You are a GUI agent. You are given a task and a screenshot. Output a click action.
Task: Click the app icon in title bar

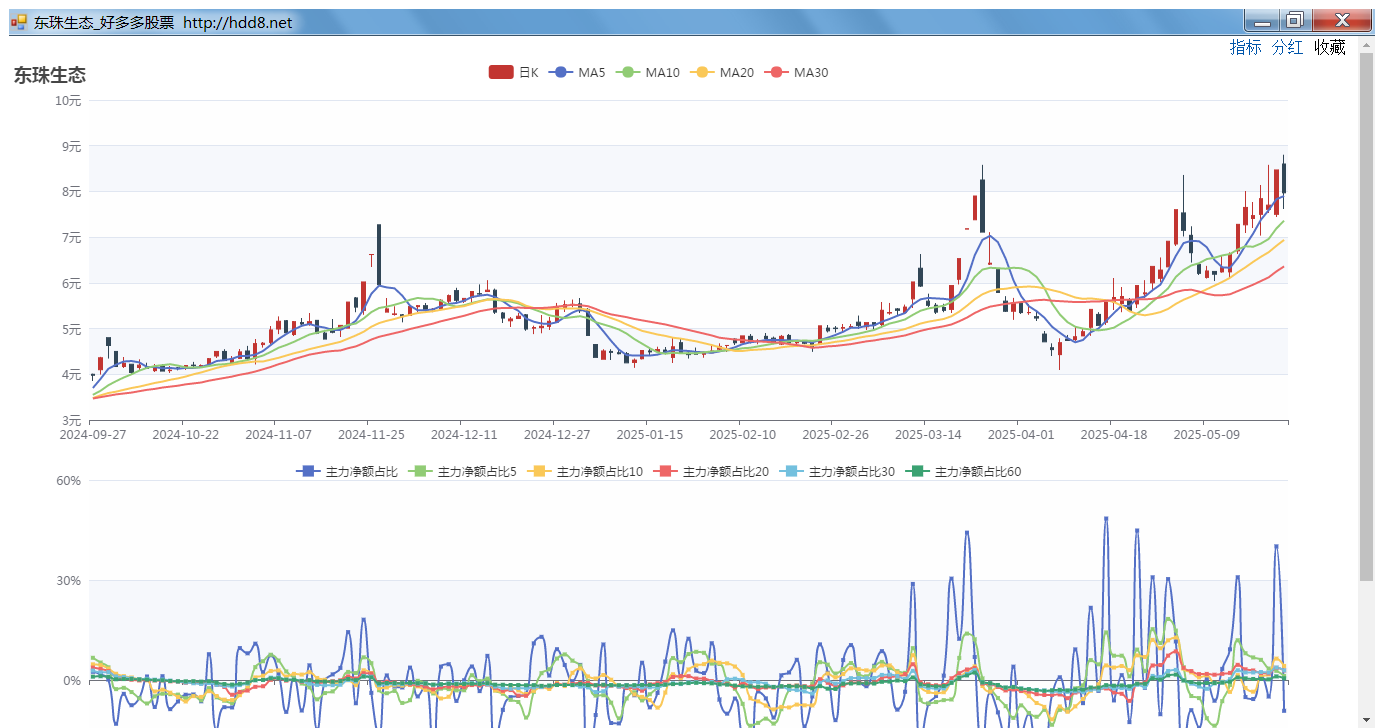pyautogui.click(x=19, y=21)
